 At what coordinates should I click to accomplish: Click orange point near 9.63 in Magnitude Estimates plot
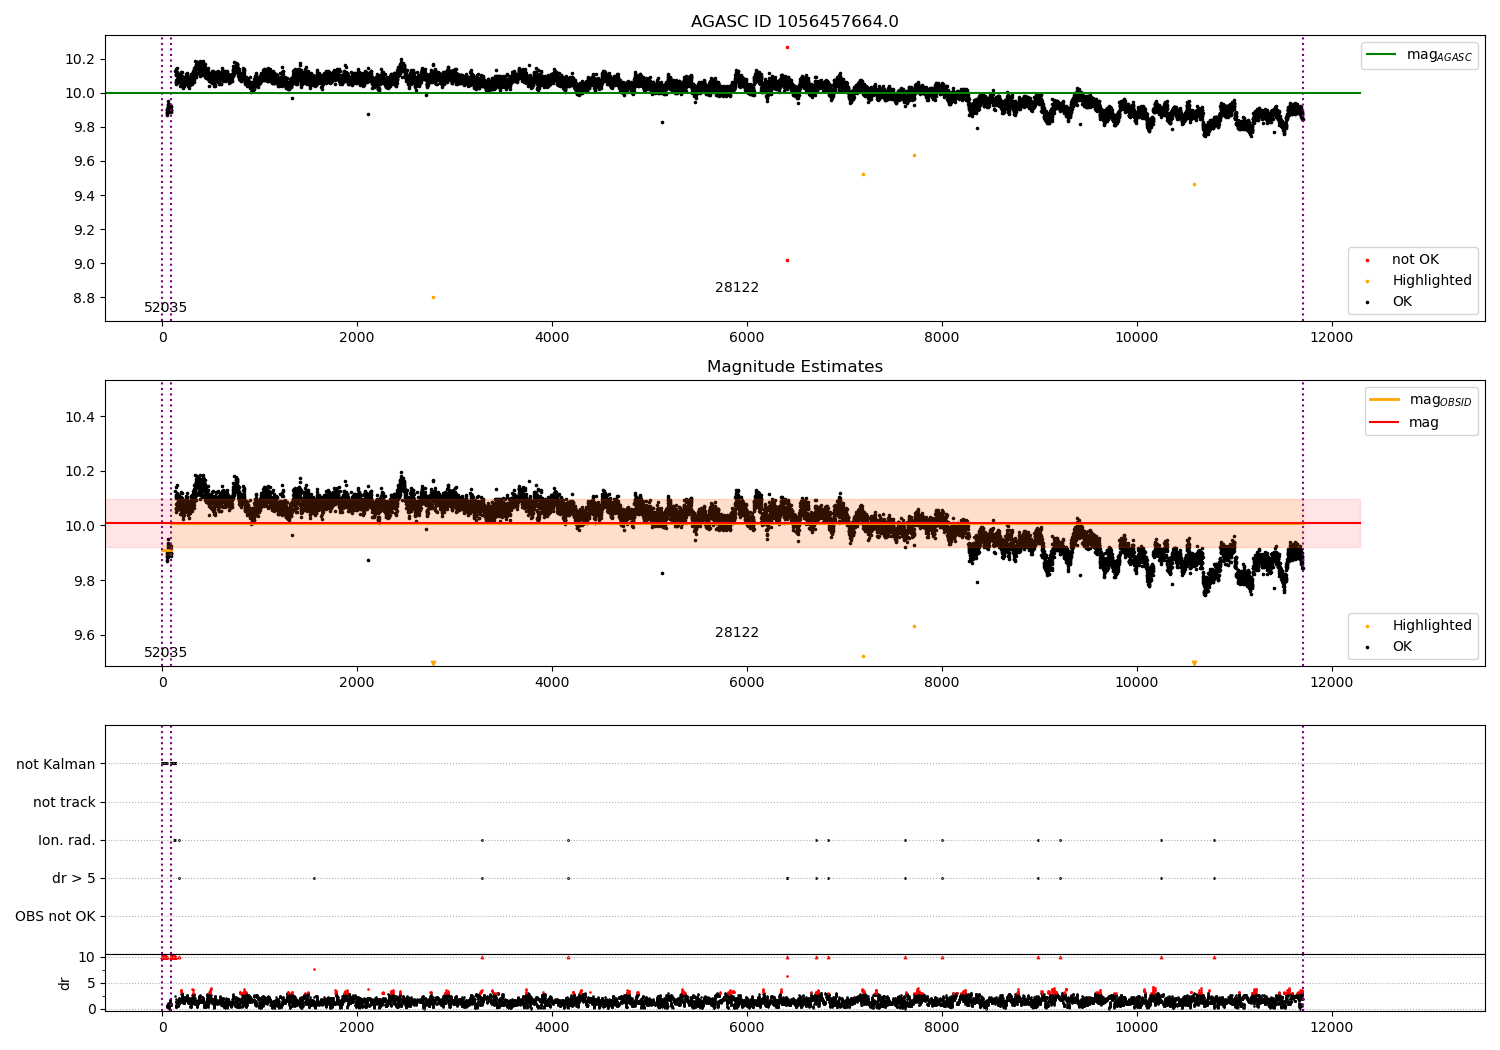coord(914,626)
